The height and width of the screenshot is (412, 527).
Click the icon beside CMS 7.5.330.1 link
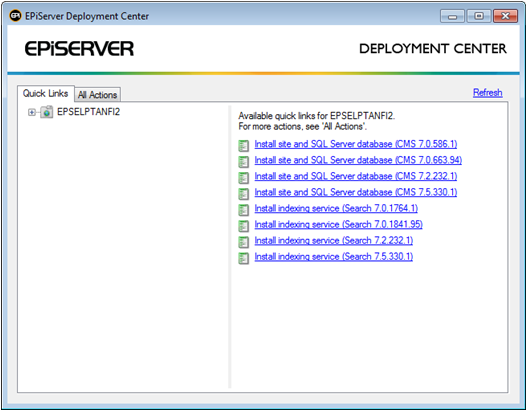(x=244, y=194)
